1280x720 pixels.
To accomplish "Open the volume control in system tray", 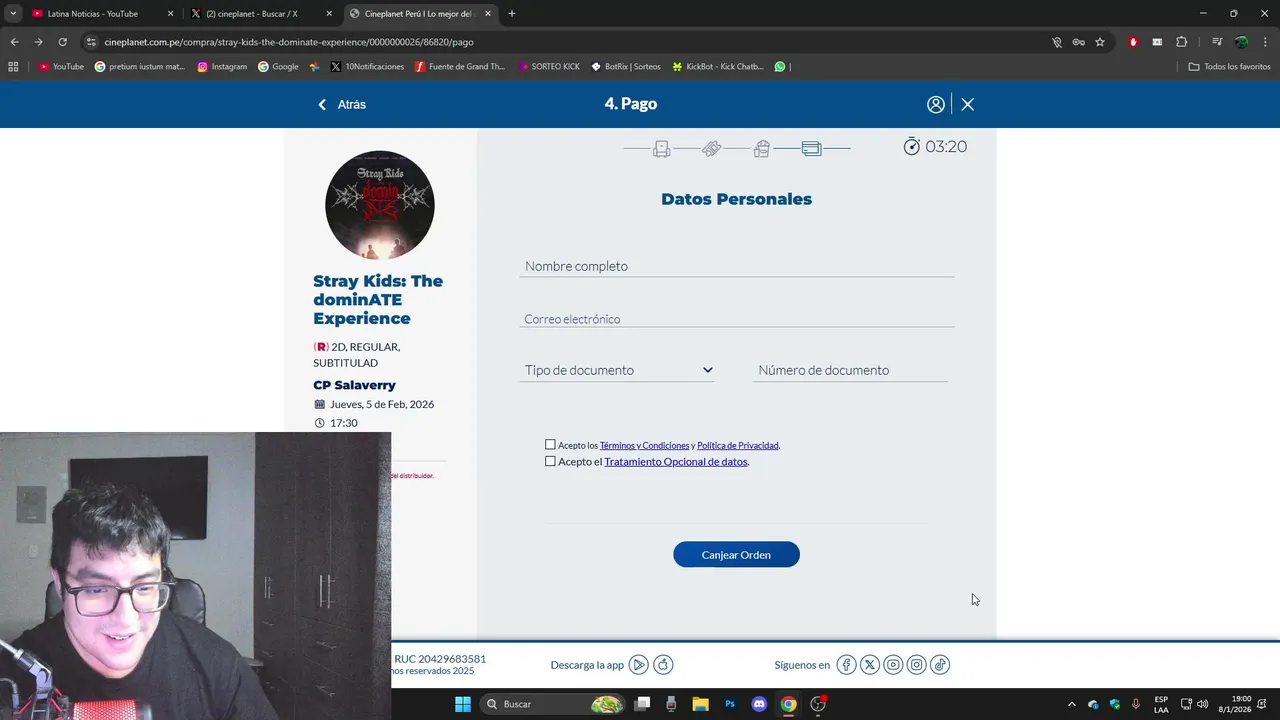I will tap(1202, 704).
